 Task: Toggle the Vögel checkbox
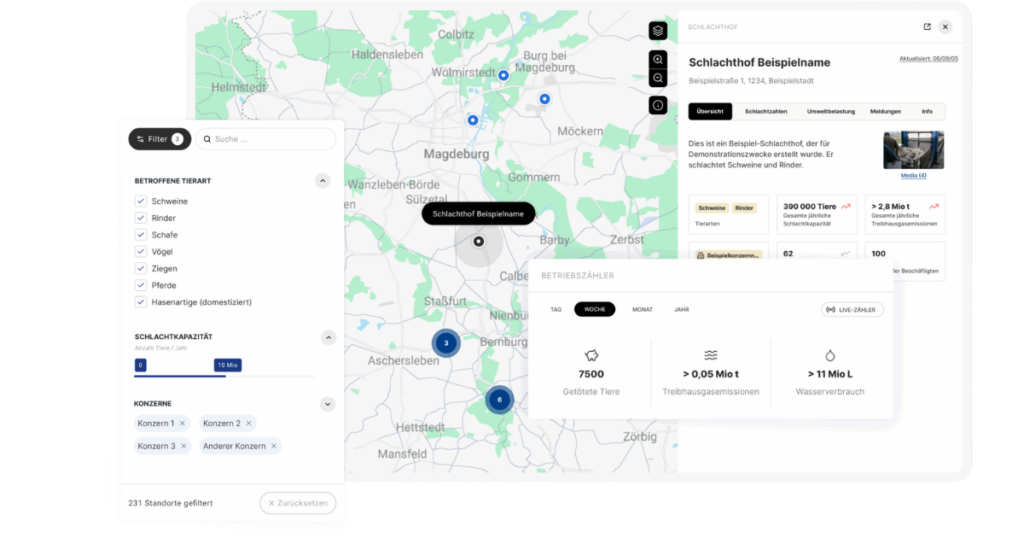141,252
